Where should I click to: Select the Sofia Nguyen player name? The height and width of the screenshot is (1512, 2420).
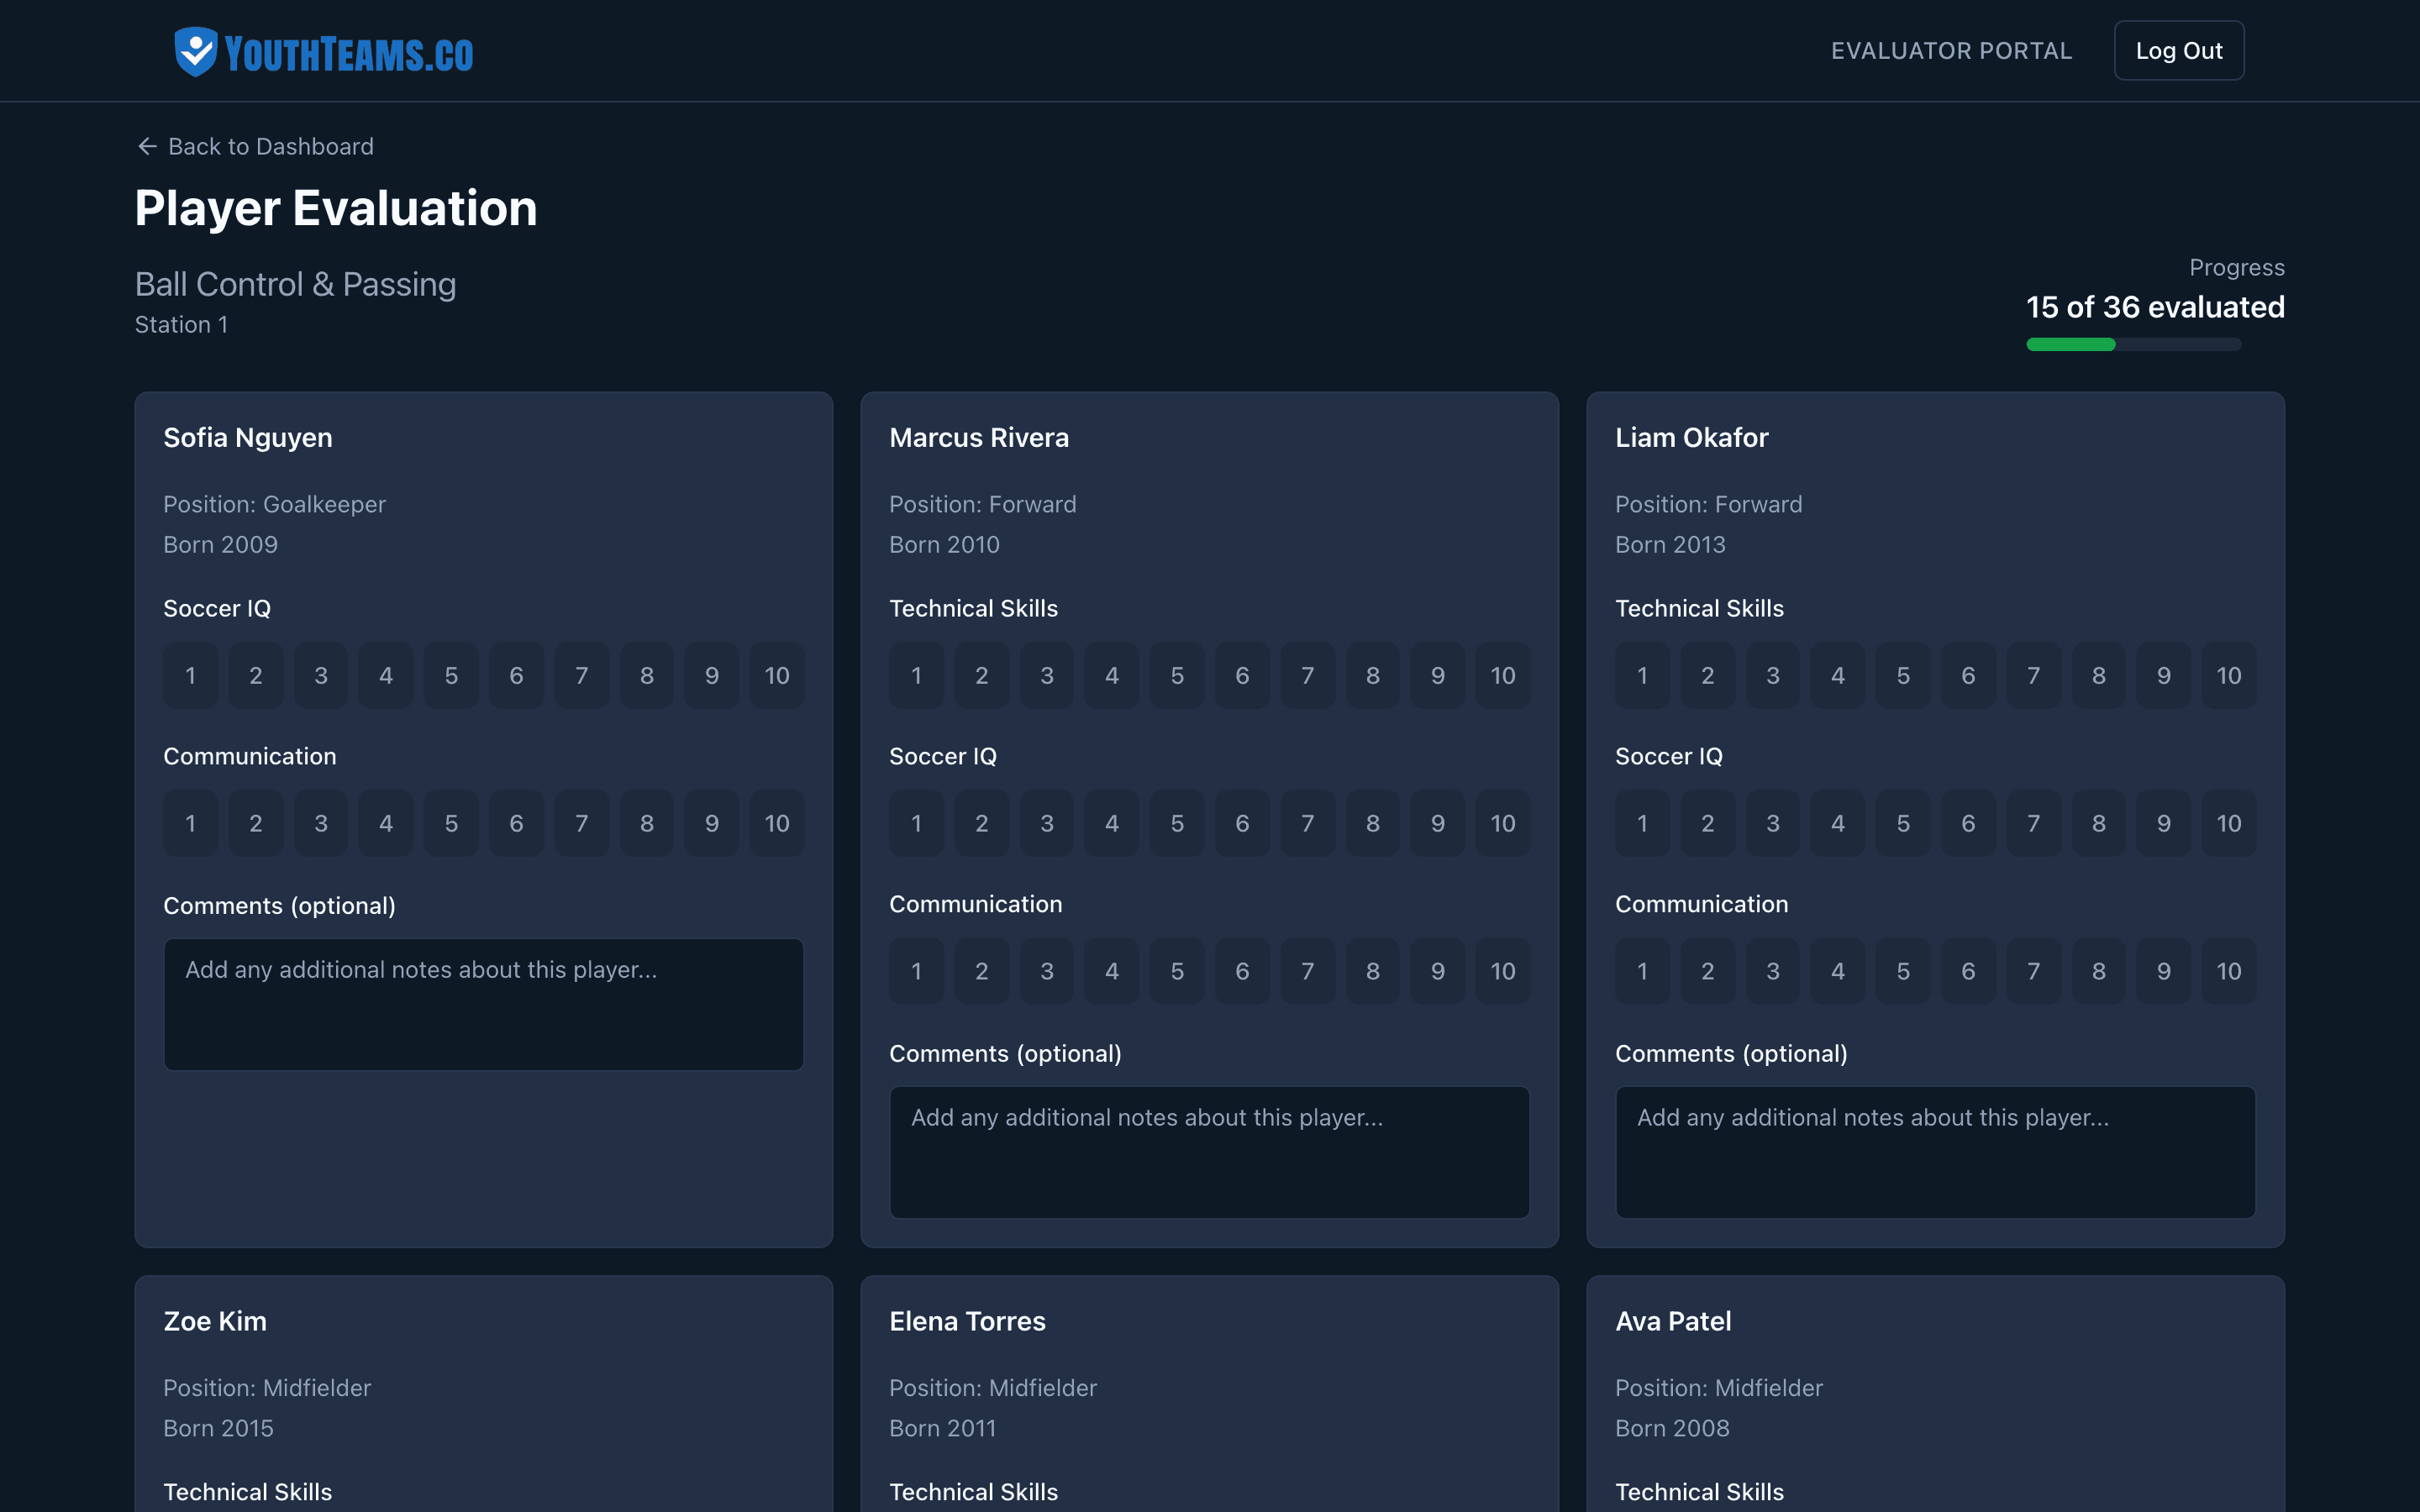click(x=248, y=438)
